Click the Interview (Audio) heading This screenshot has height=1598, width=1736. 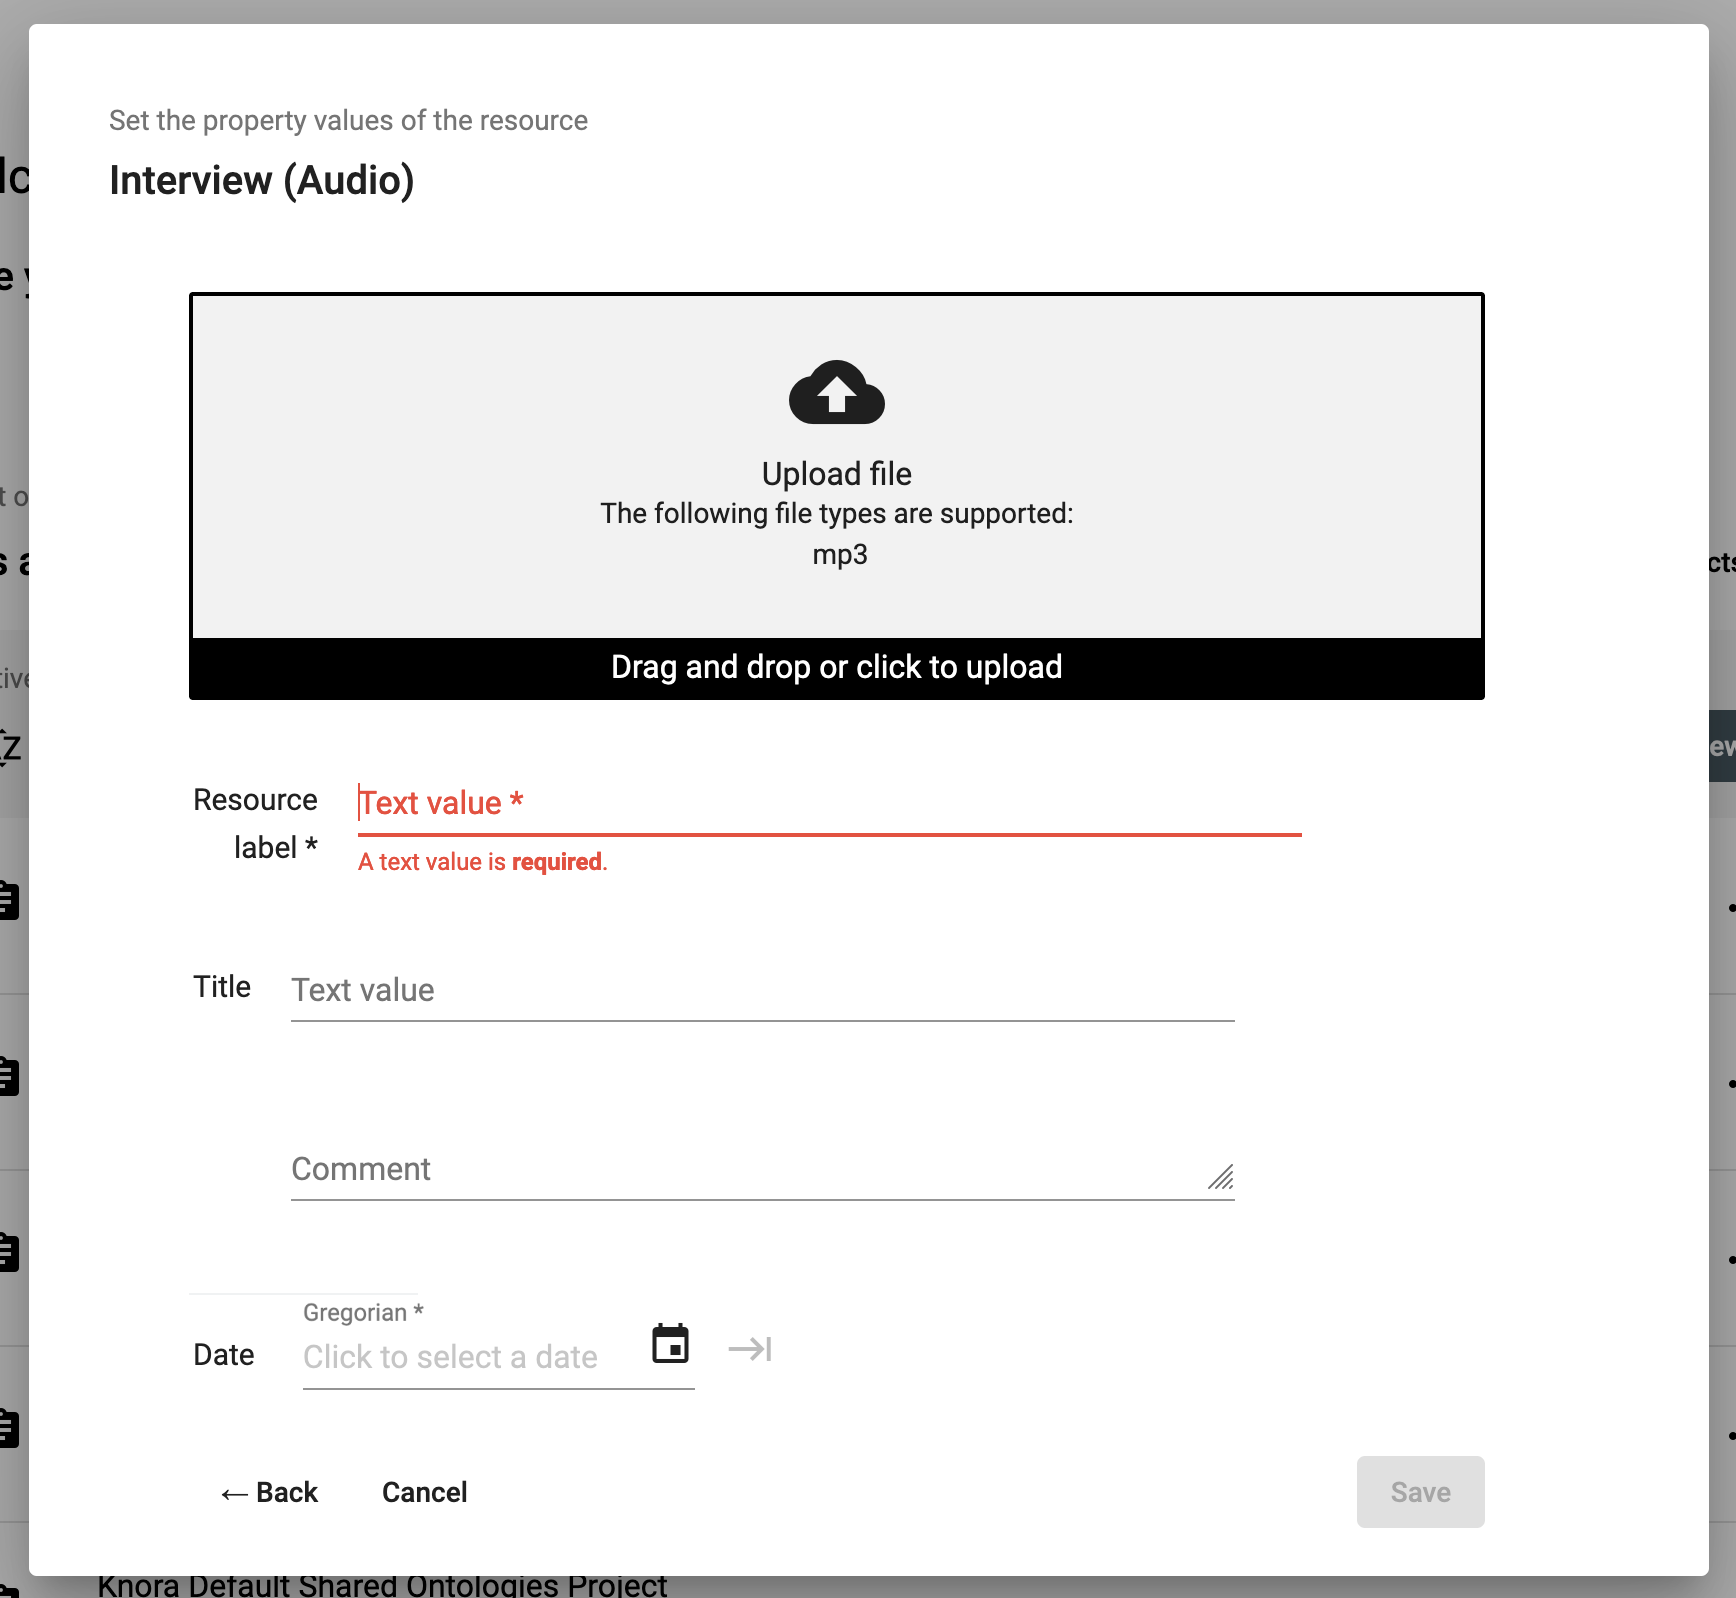tap(262, 181)
